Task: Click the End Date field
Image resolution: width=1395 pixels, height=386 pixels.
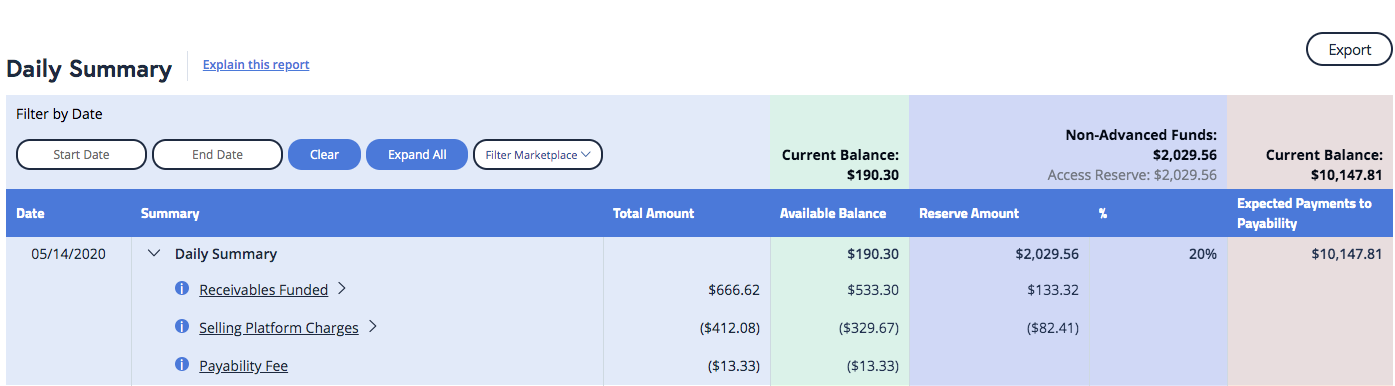Action: 217,155
